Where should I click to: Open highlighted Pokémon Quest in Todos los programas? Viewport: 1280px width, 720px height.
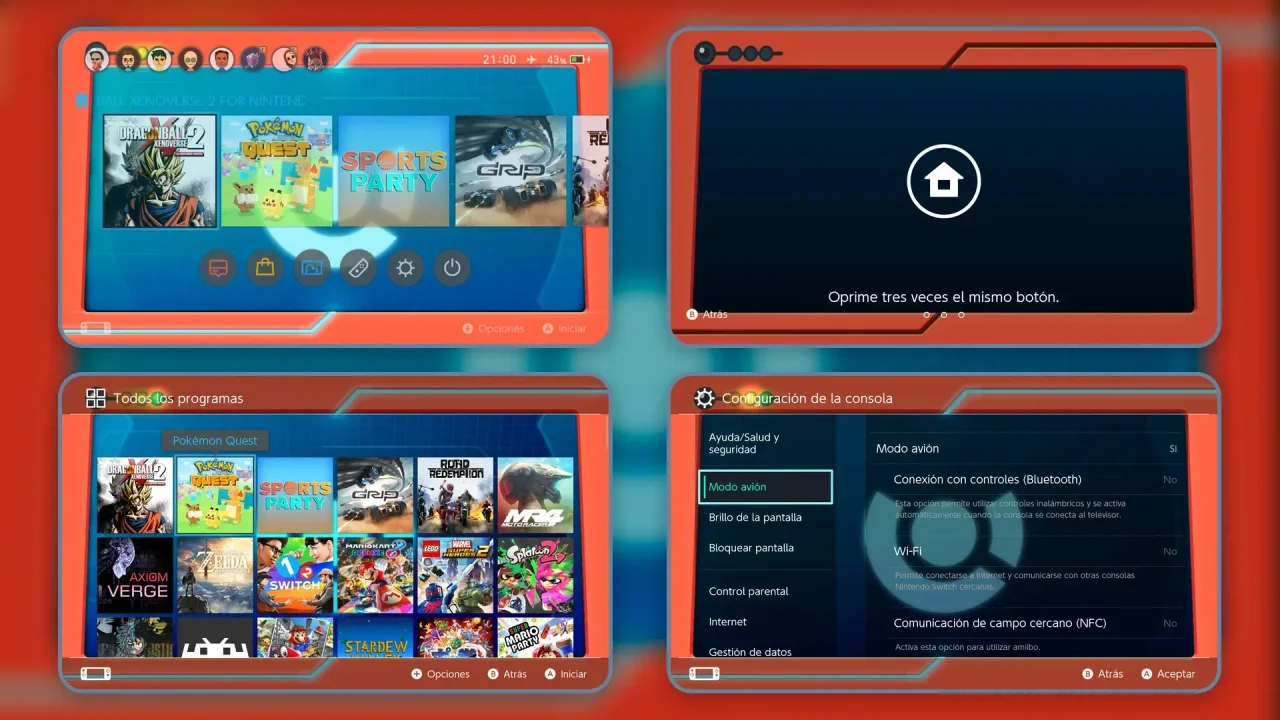pyautogui.click(x=215, y=495)
